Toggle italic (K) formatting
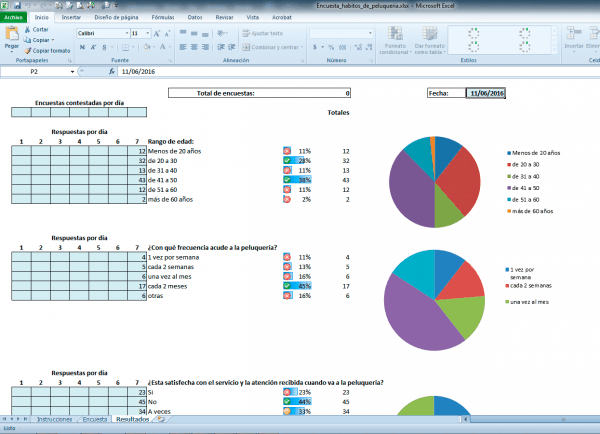This screenshot has width=600, height=434. click(93, 47)
